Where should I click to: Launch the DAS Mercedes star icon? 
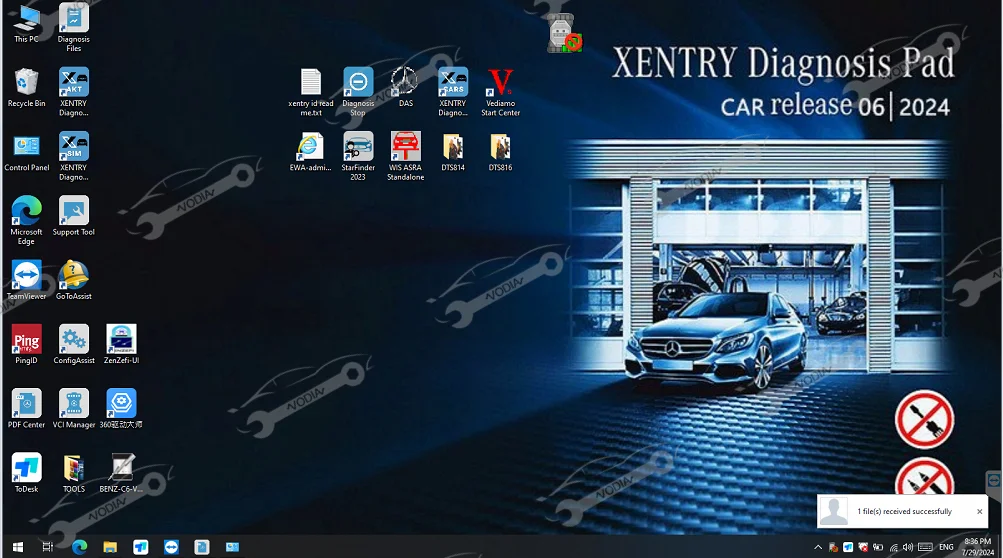click(x=406, y=88)
